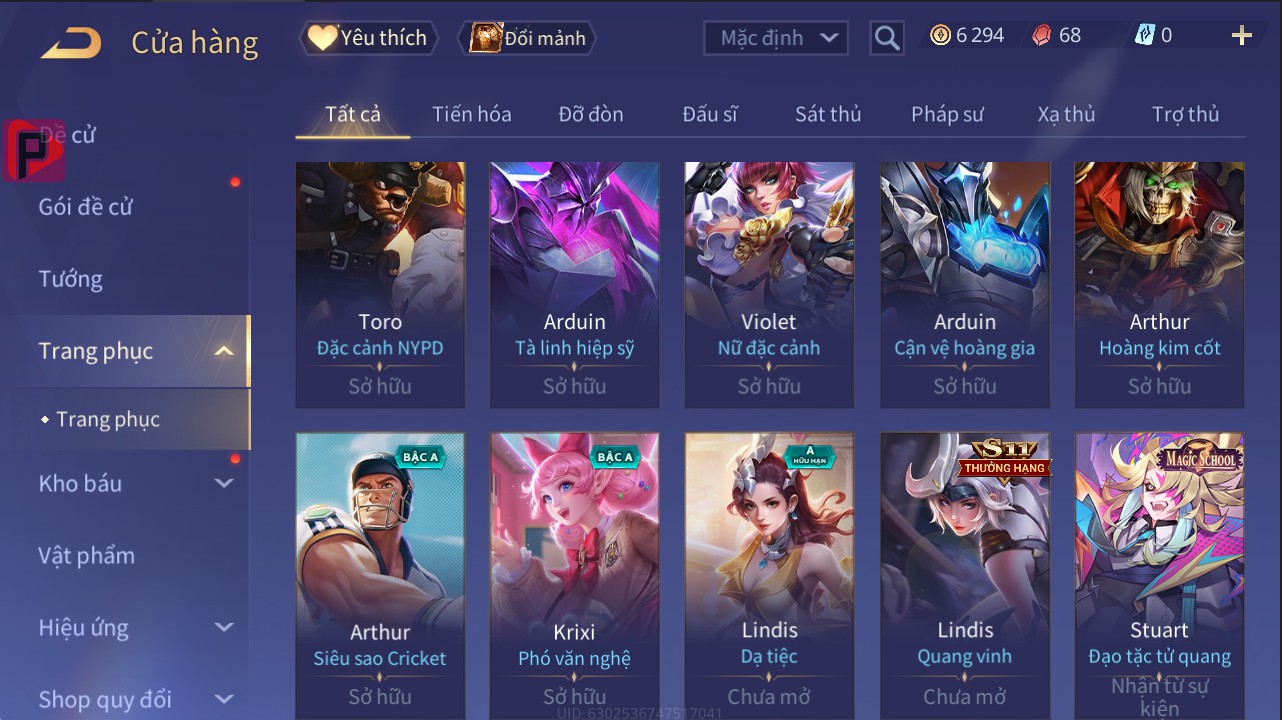
Task: Click the golden back arrow icon
Action: pos(71,44)
